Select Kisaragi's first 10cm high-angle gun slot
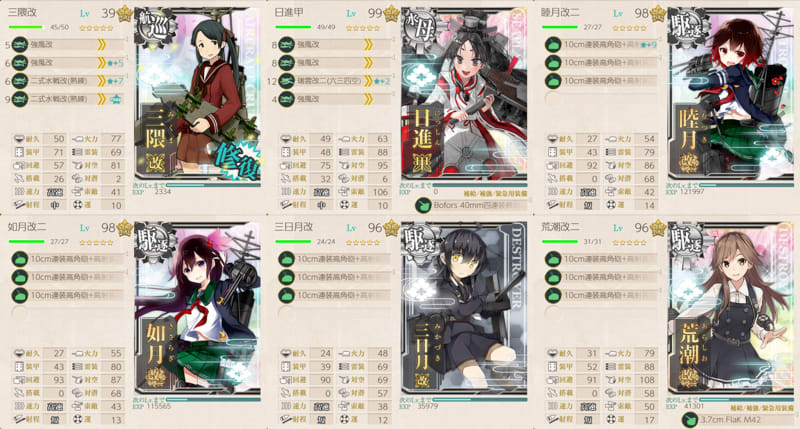 click(x=67, y=259)
